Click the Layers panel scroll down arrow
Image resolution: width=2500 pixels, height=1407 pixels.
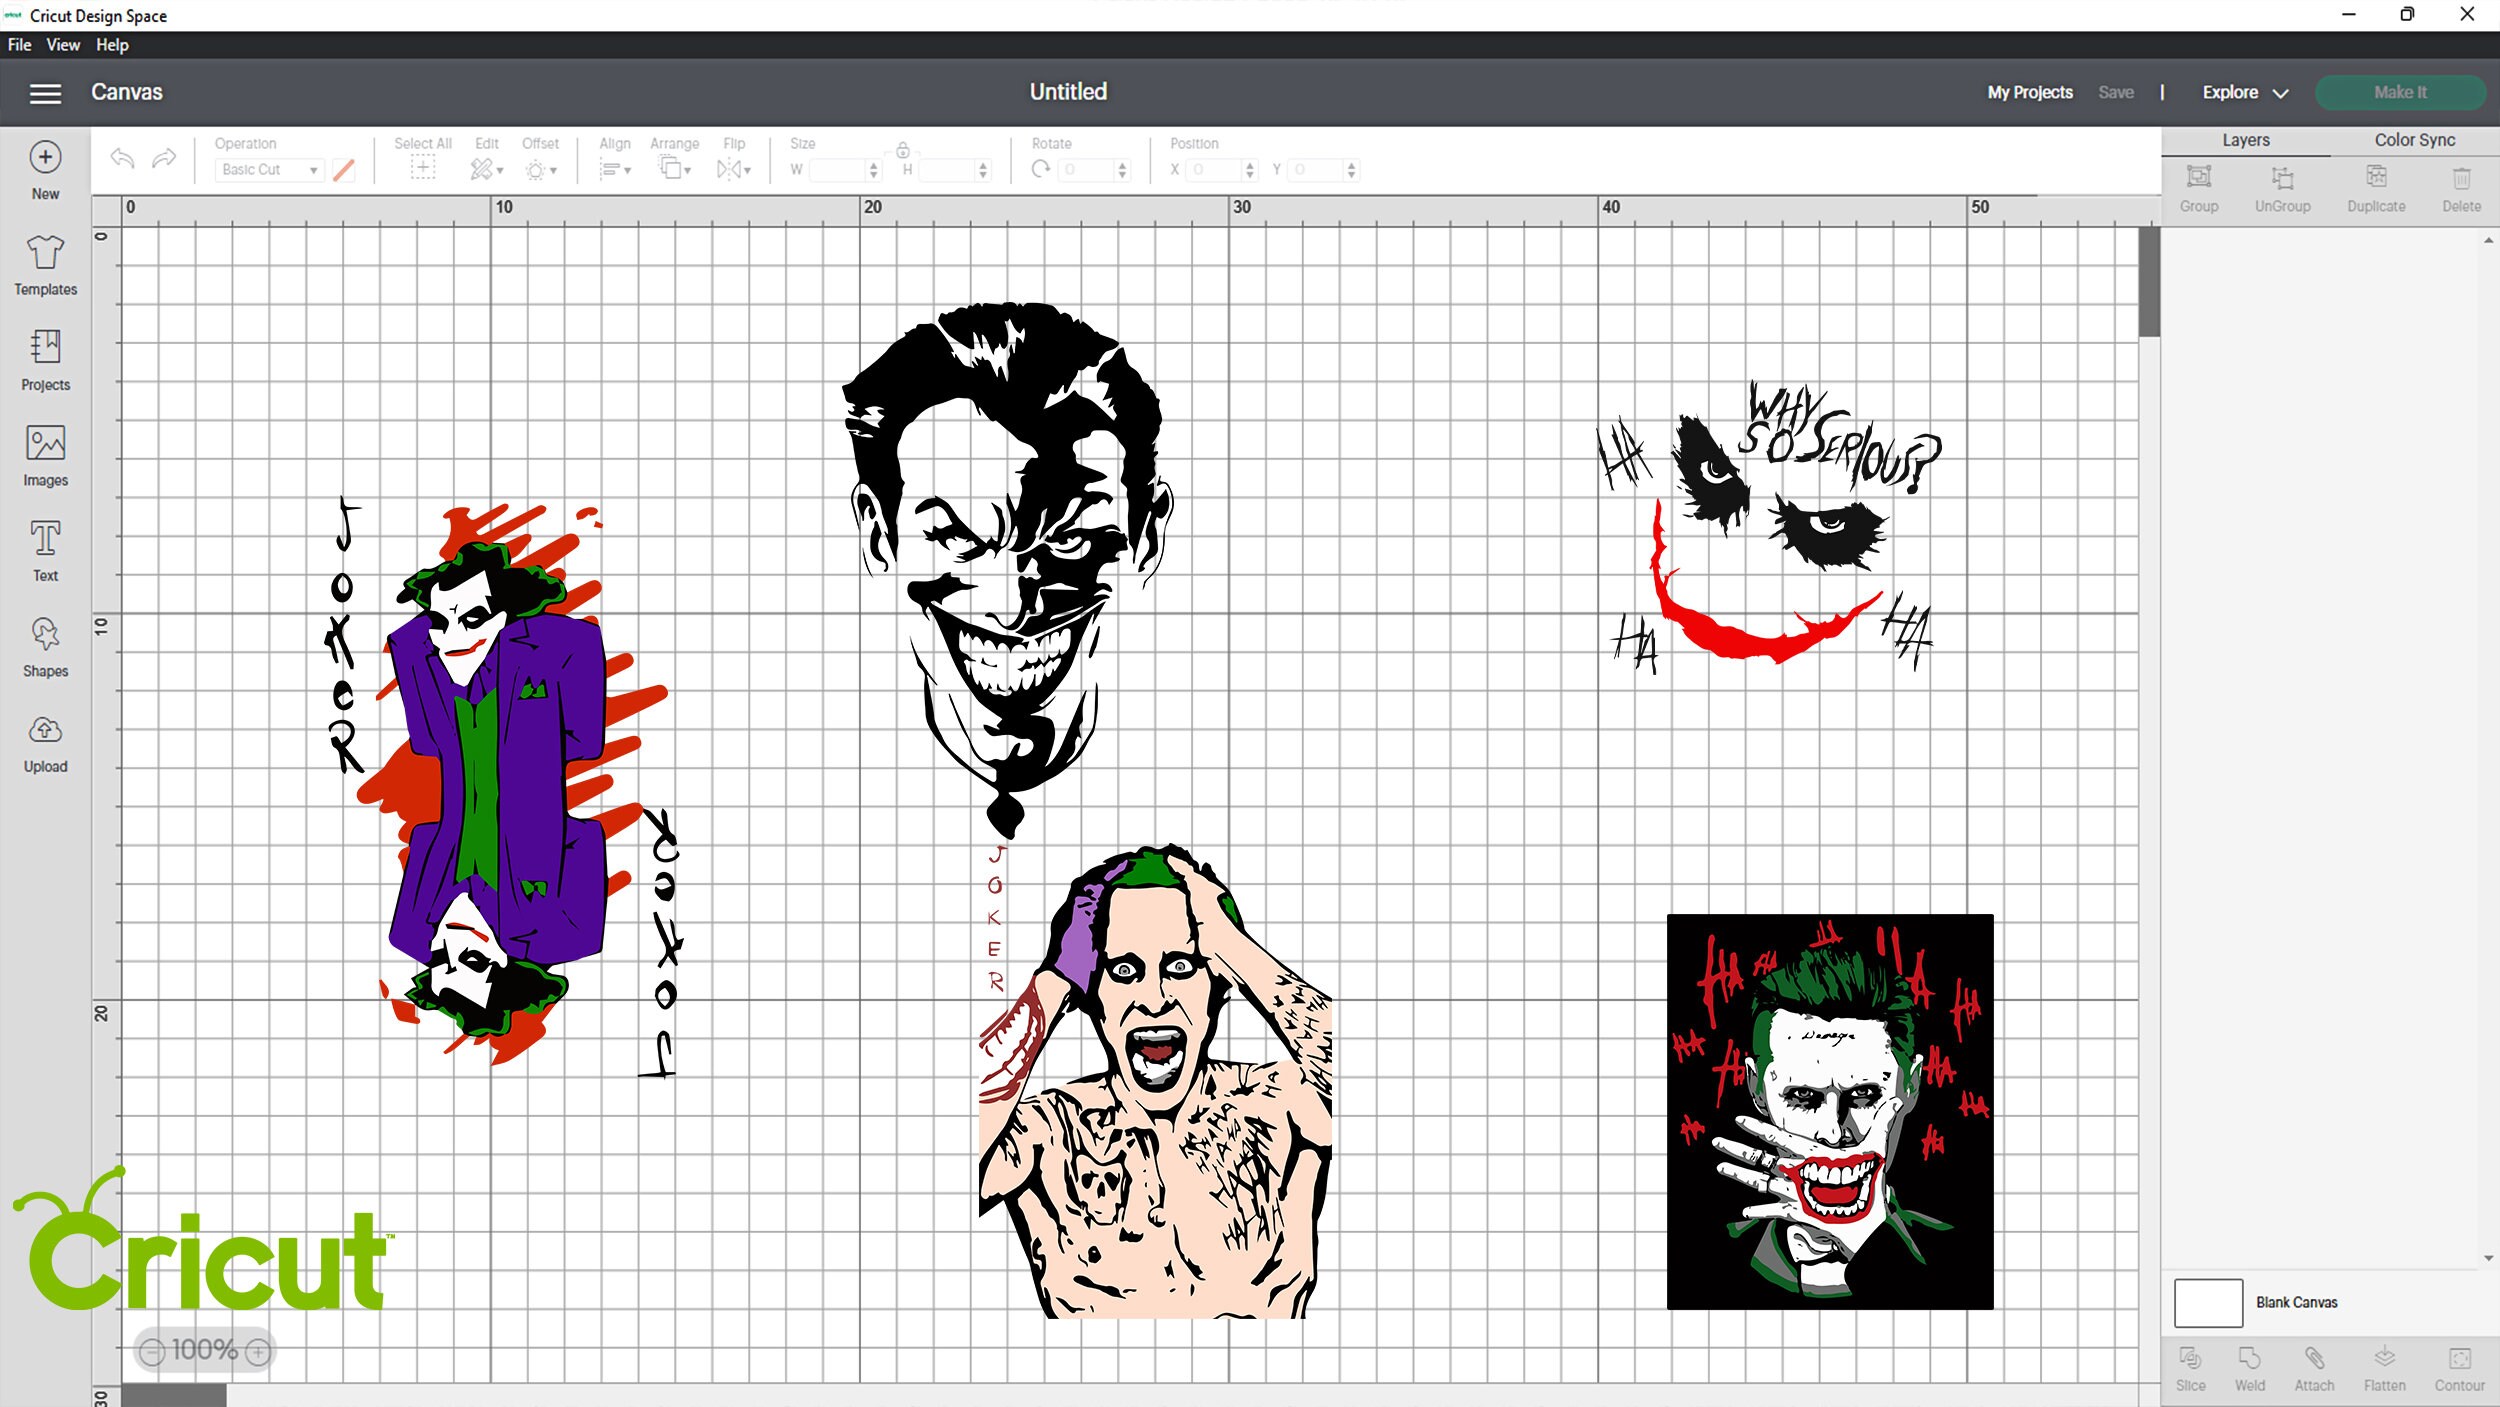2488,1258
